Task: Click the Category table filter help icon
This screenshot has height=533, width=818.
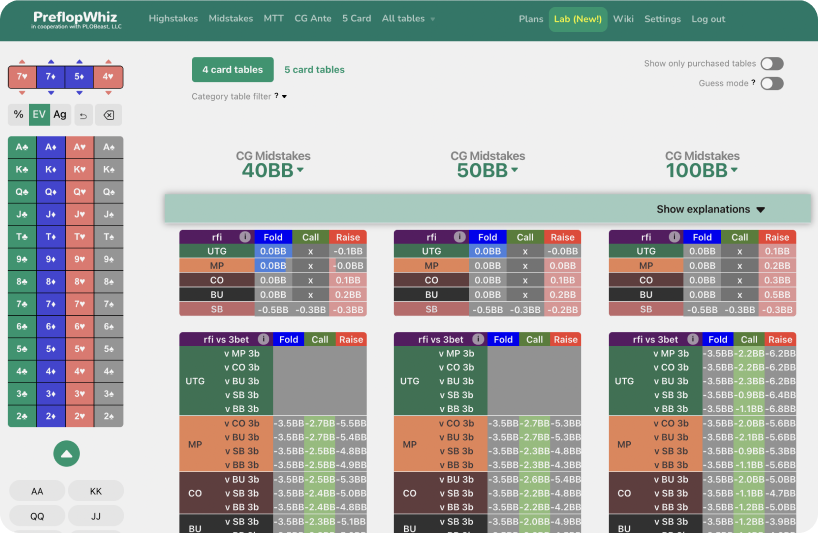Action: [276, 97]
